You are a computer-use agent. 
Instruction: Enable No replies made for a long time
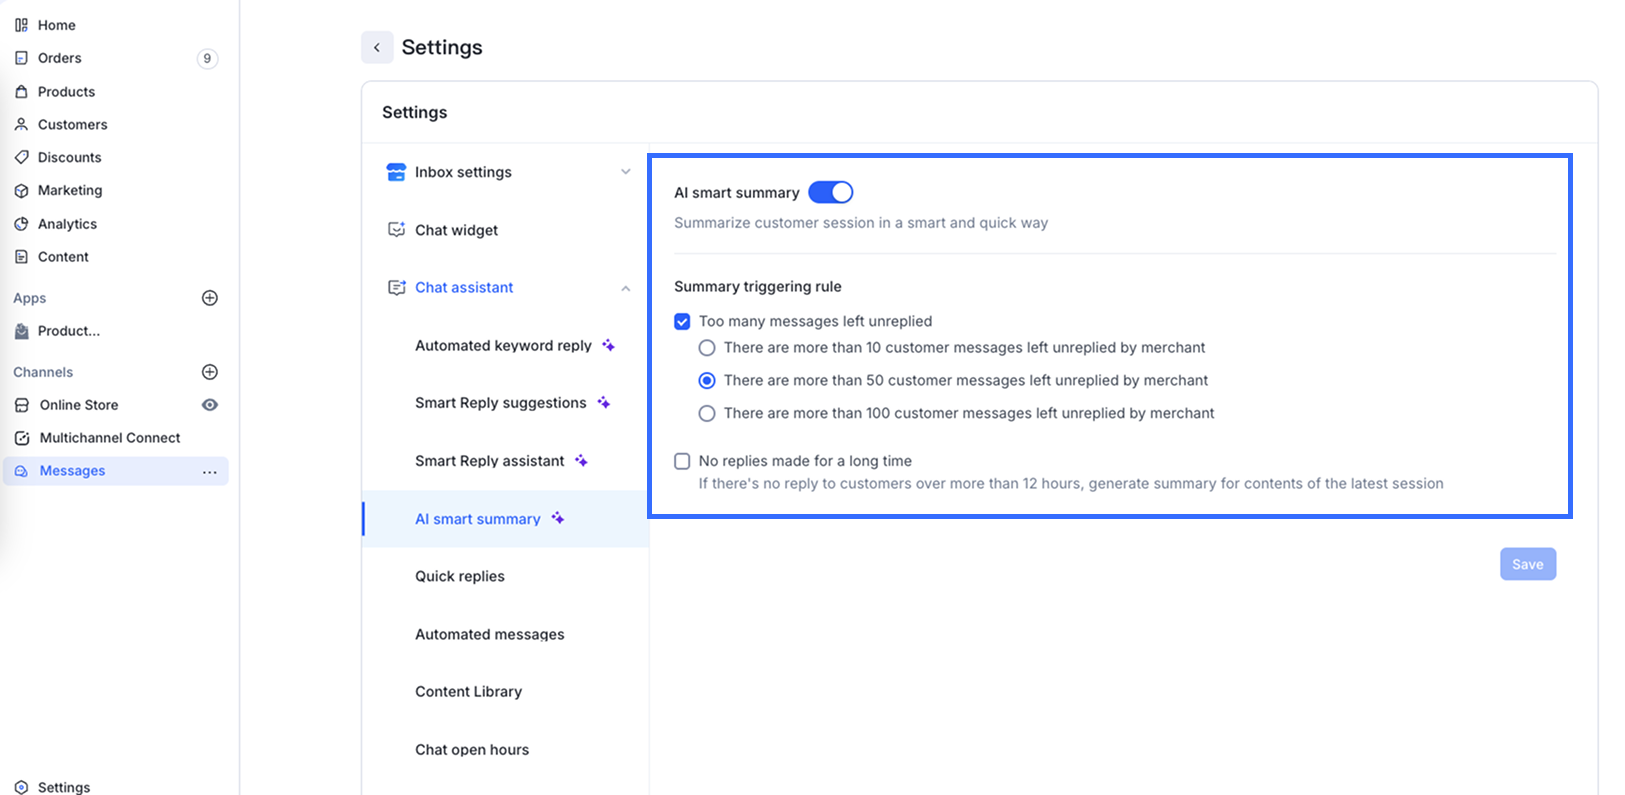click(x=682, y=461)
